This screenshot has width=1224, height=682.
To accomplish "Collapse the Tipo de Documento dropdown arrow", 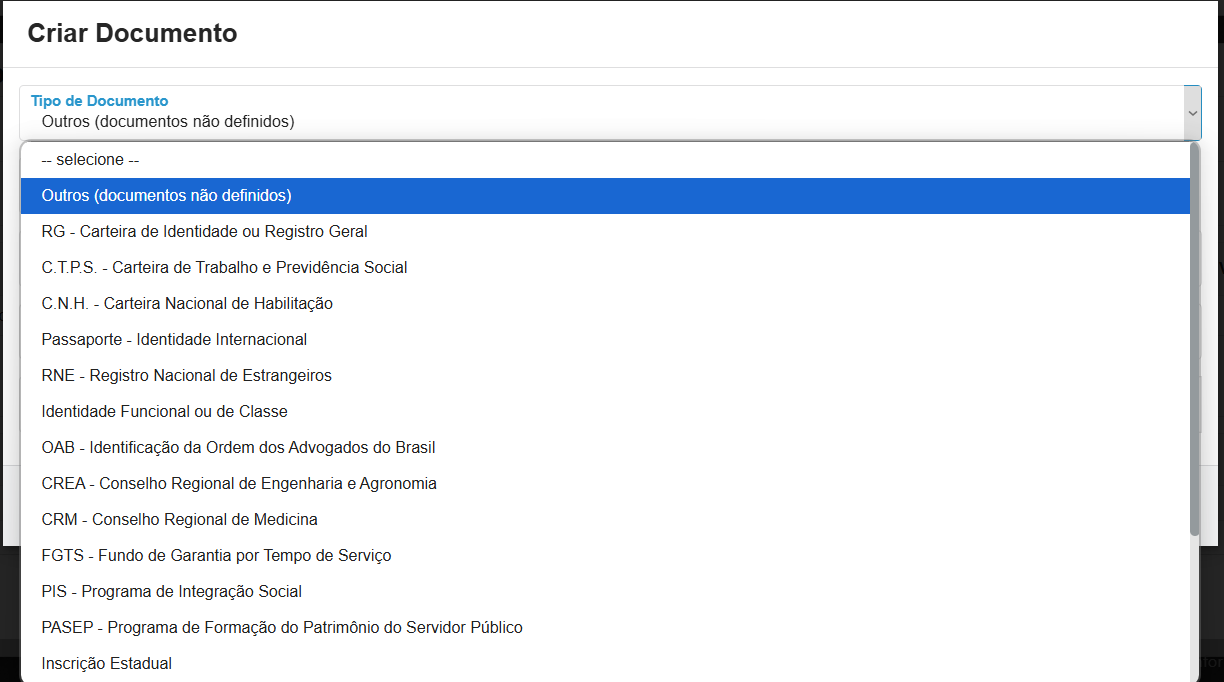I will pyautogui.click(x=1191, y=113).
